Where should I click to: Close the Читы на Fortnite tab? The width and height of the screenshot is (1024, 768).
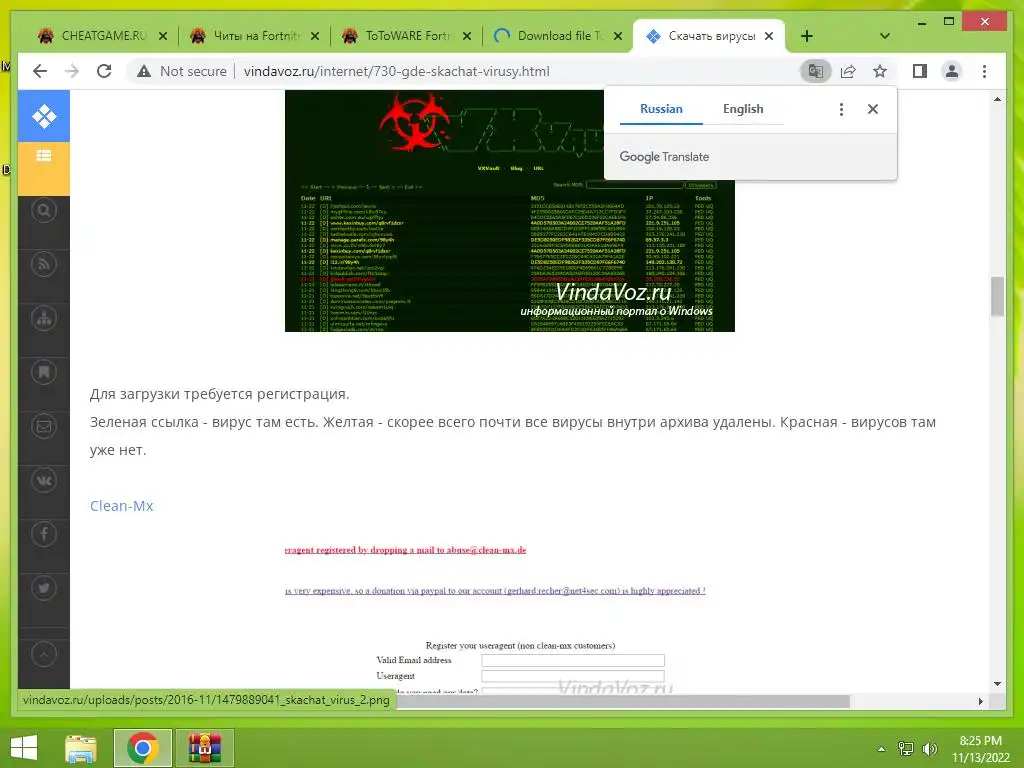(x=315, y=36)
